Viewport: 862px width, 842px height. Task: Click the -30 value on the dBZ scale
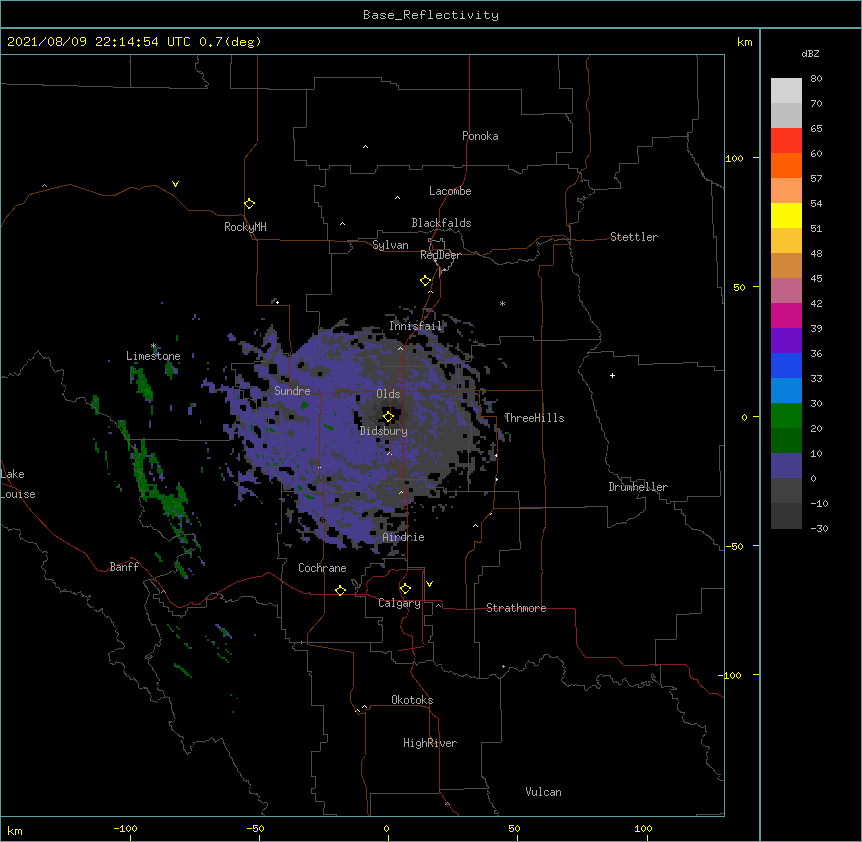click(819, 528)
